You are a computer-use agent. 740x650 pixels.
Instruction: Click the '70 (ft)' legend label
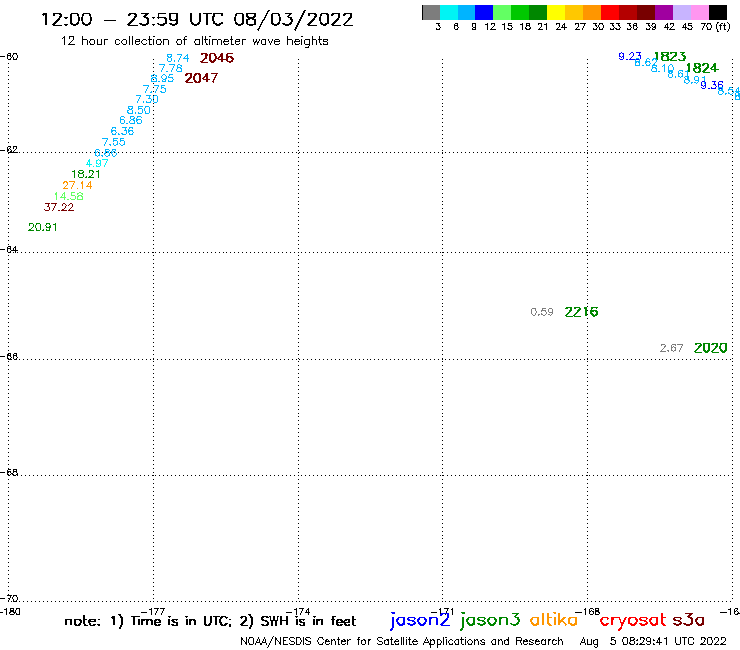point(715,26)
